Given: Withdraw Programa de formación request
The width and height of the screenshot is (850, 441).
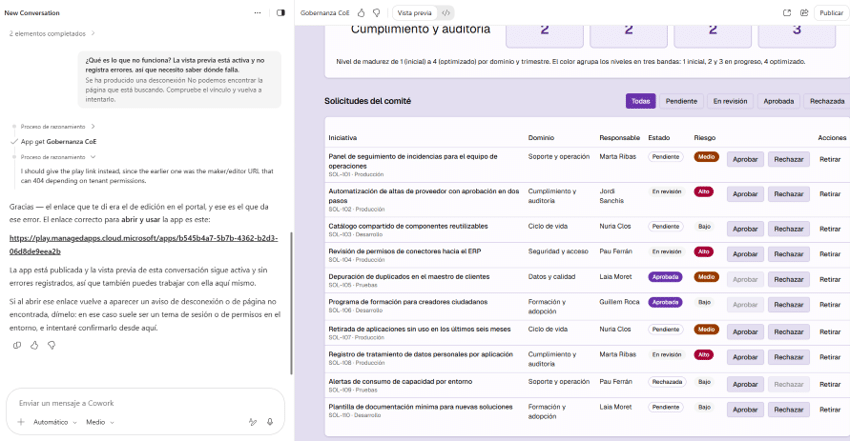Looking at the screenshot, I should coord(830,305).
